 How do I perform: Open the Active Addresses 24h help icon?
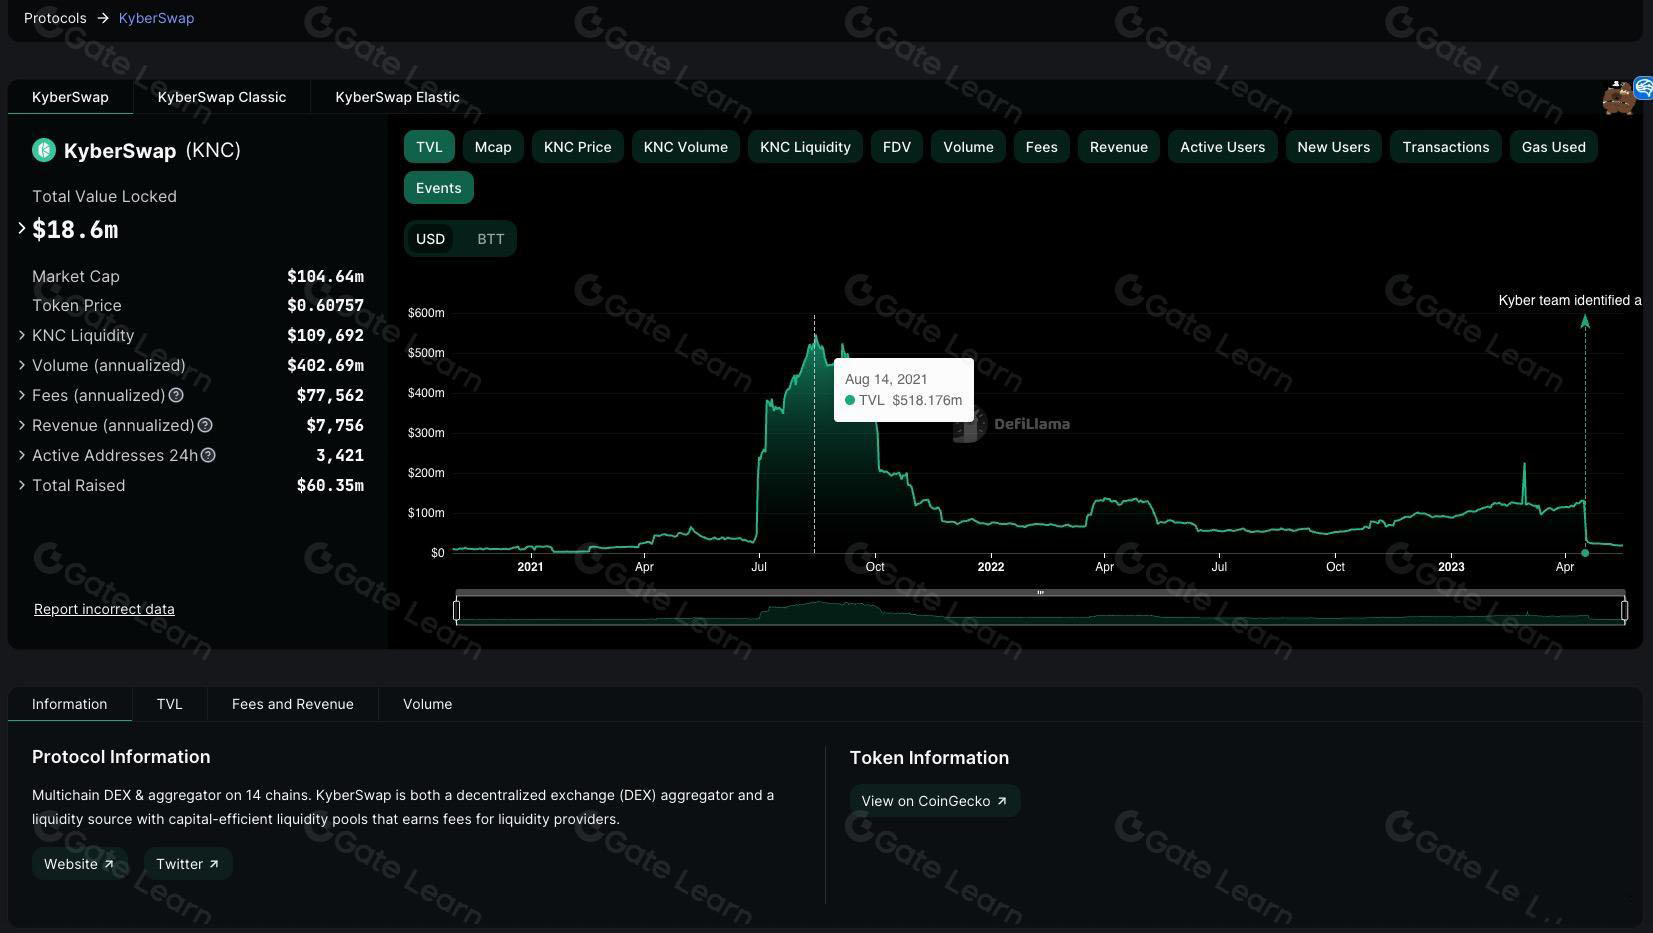pos(208,455)
